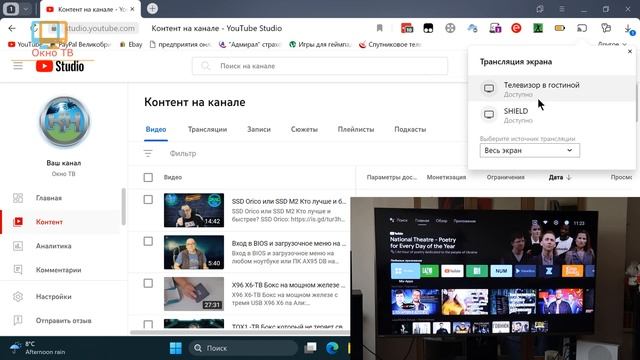Click the filter icon next to Фильтр

(148, 153)
